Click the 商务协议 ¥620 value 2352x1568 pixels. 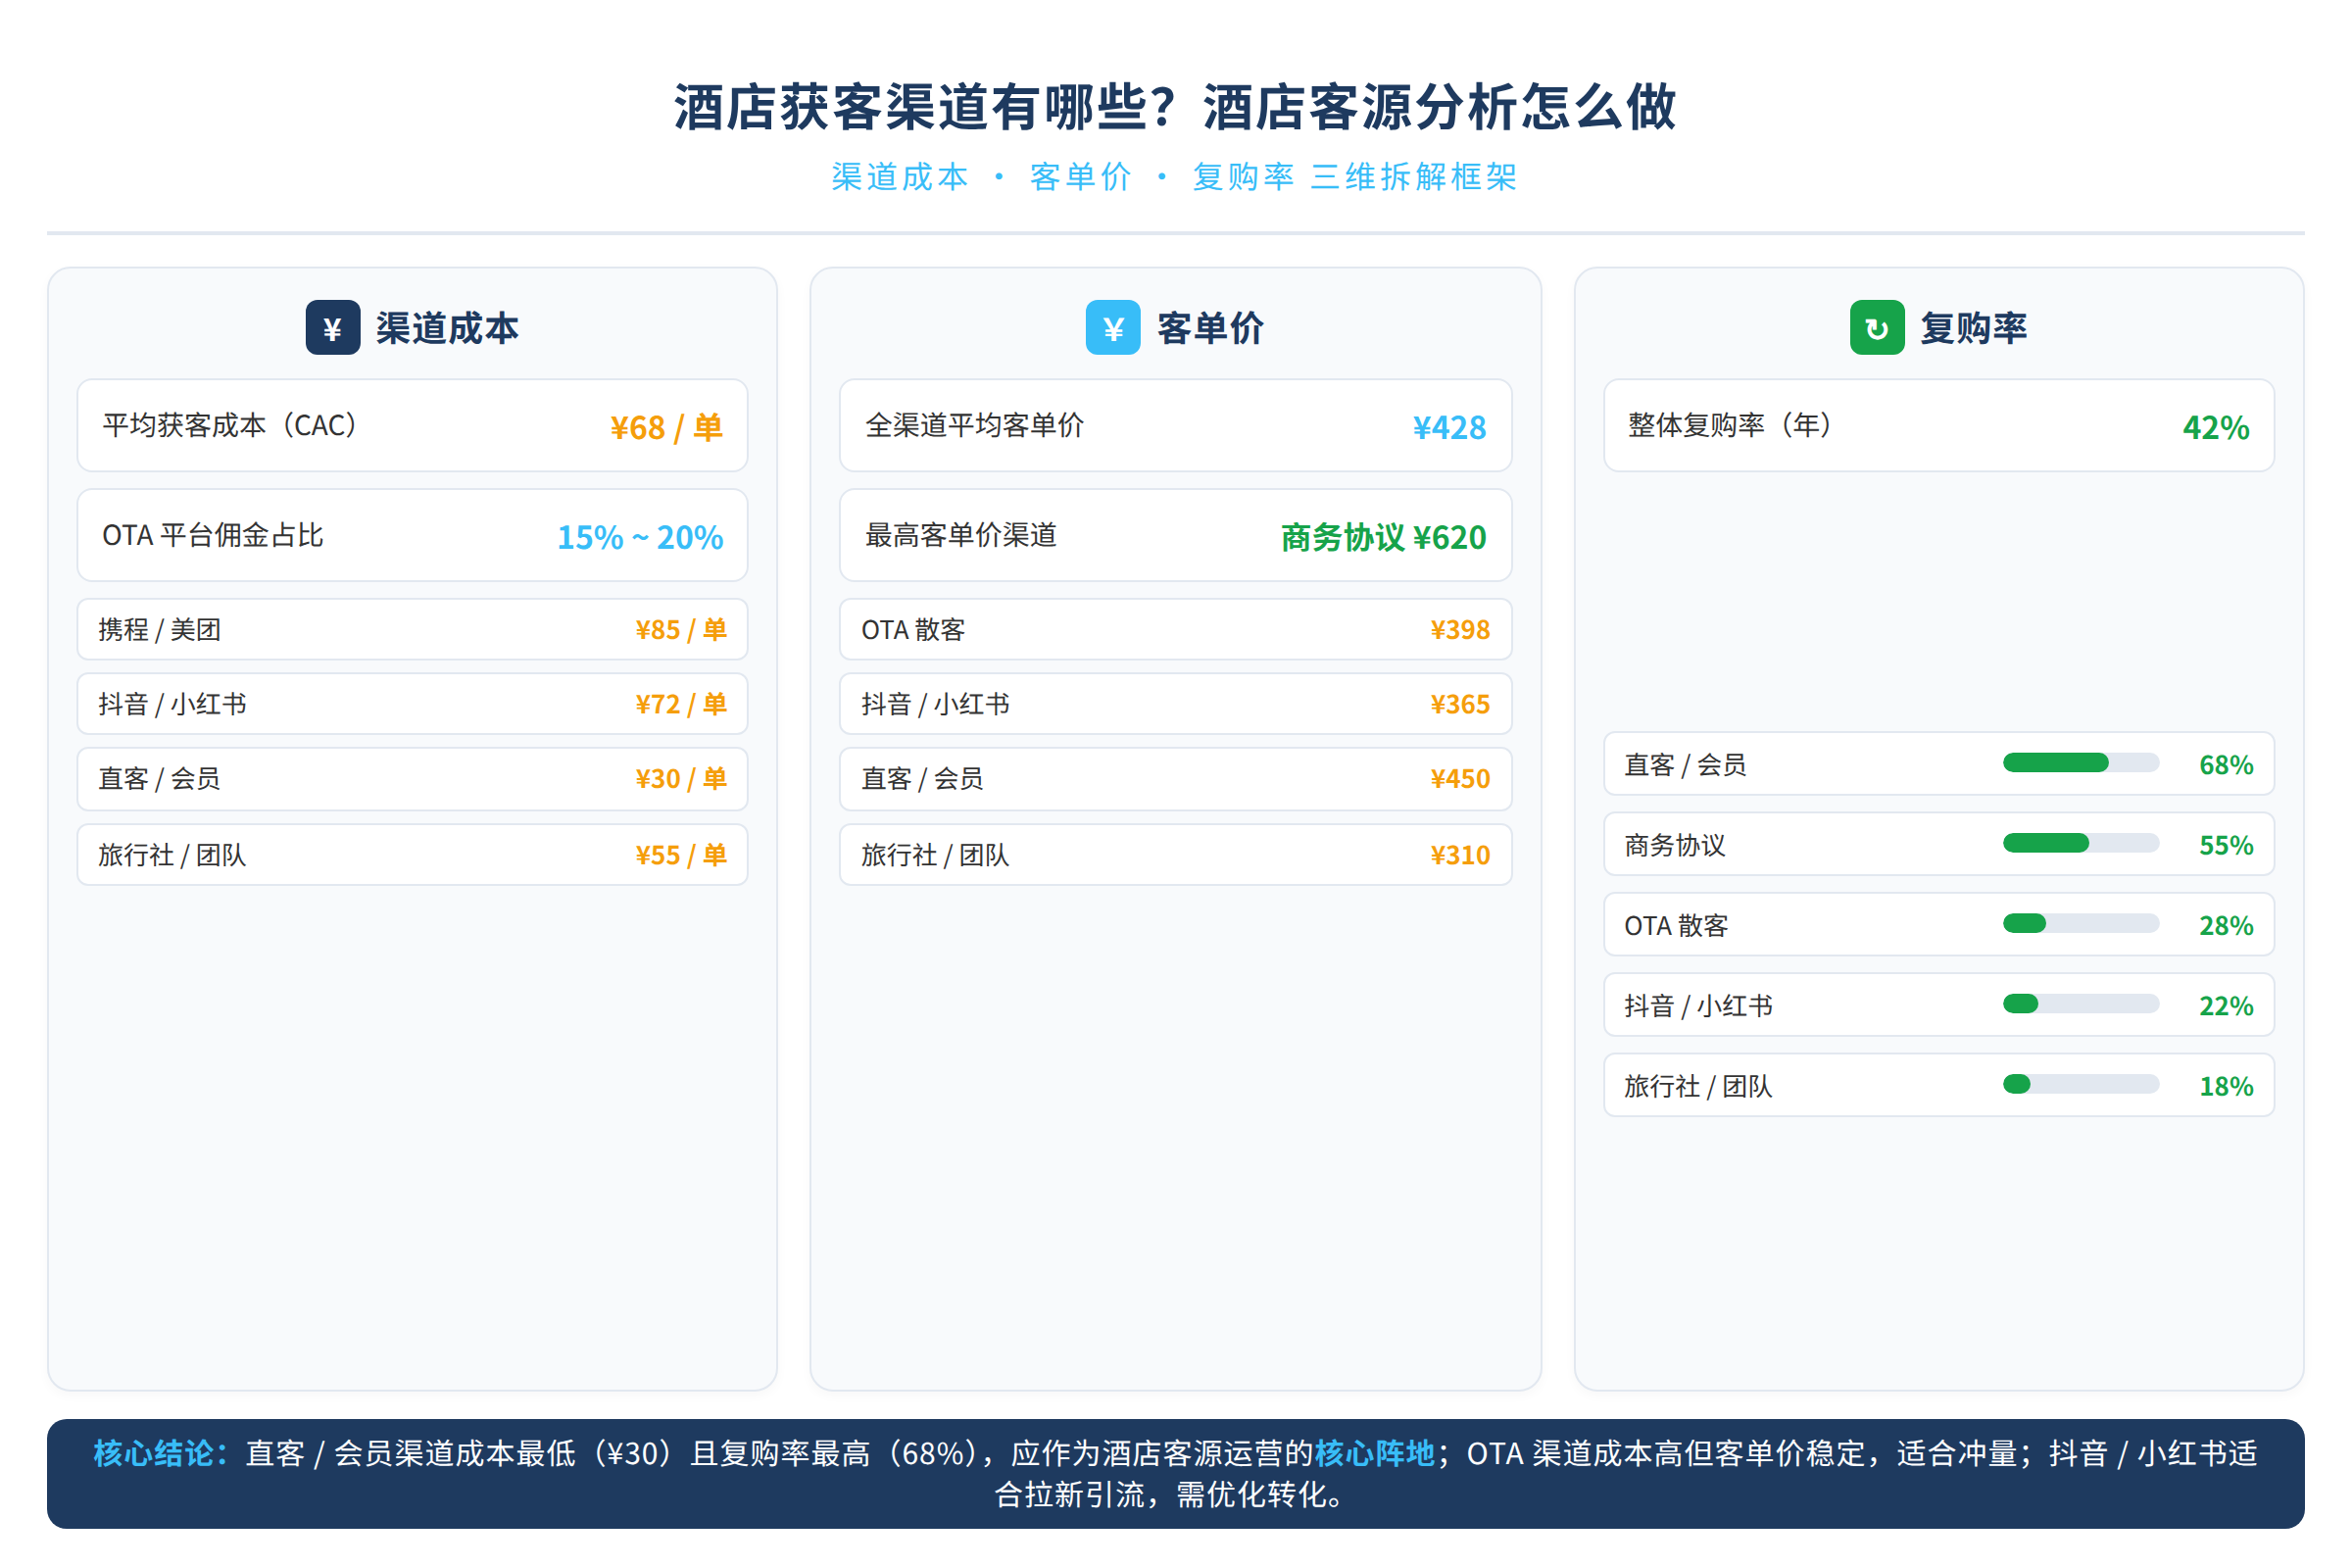pos(1384,537)
